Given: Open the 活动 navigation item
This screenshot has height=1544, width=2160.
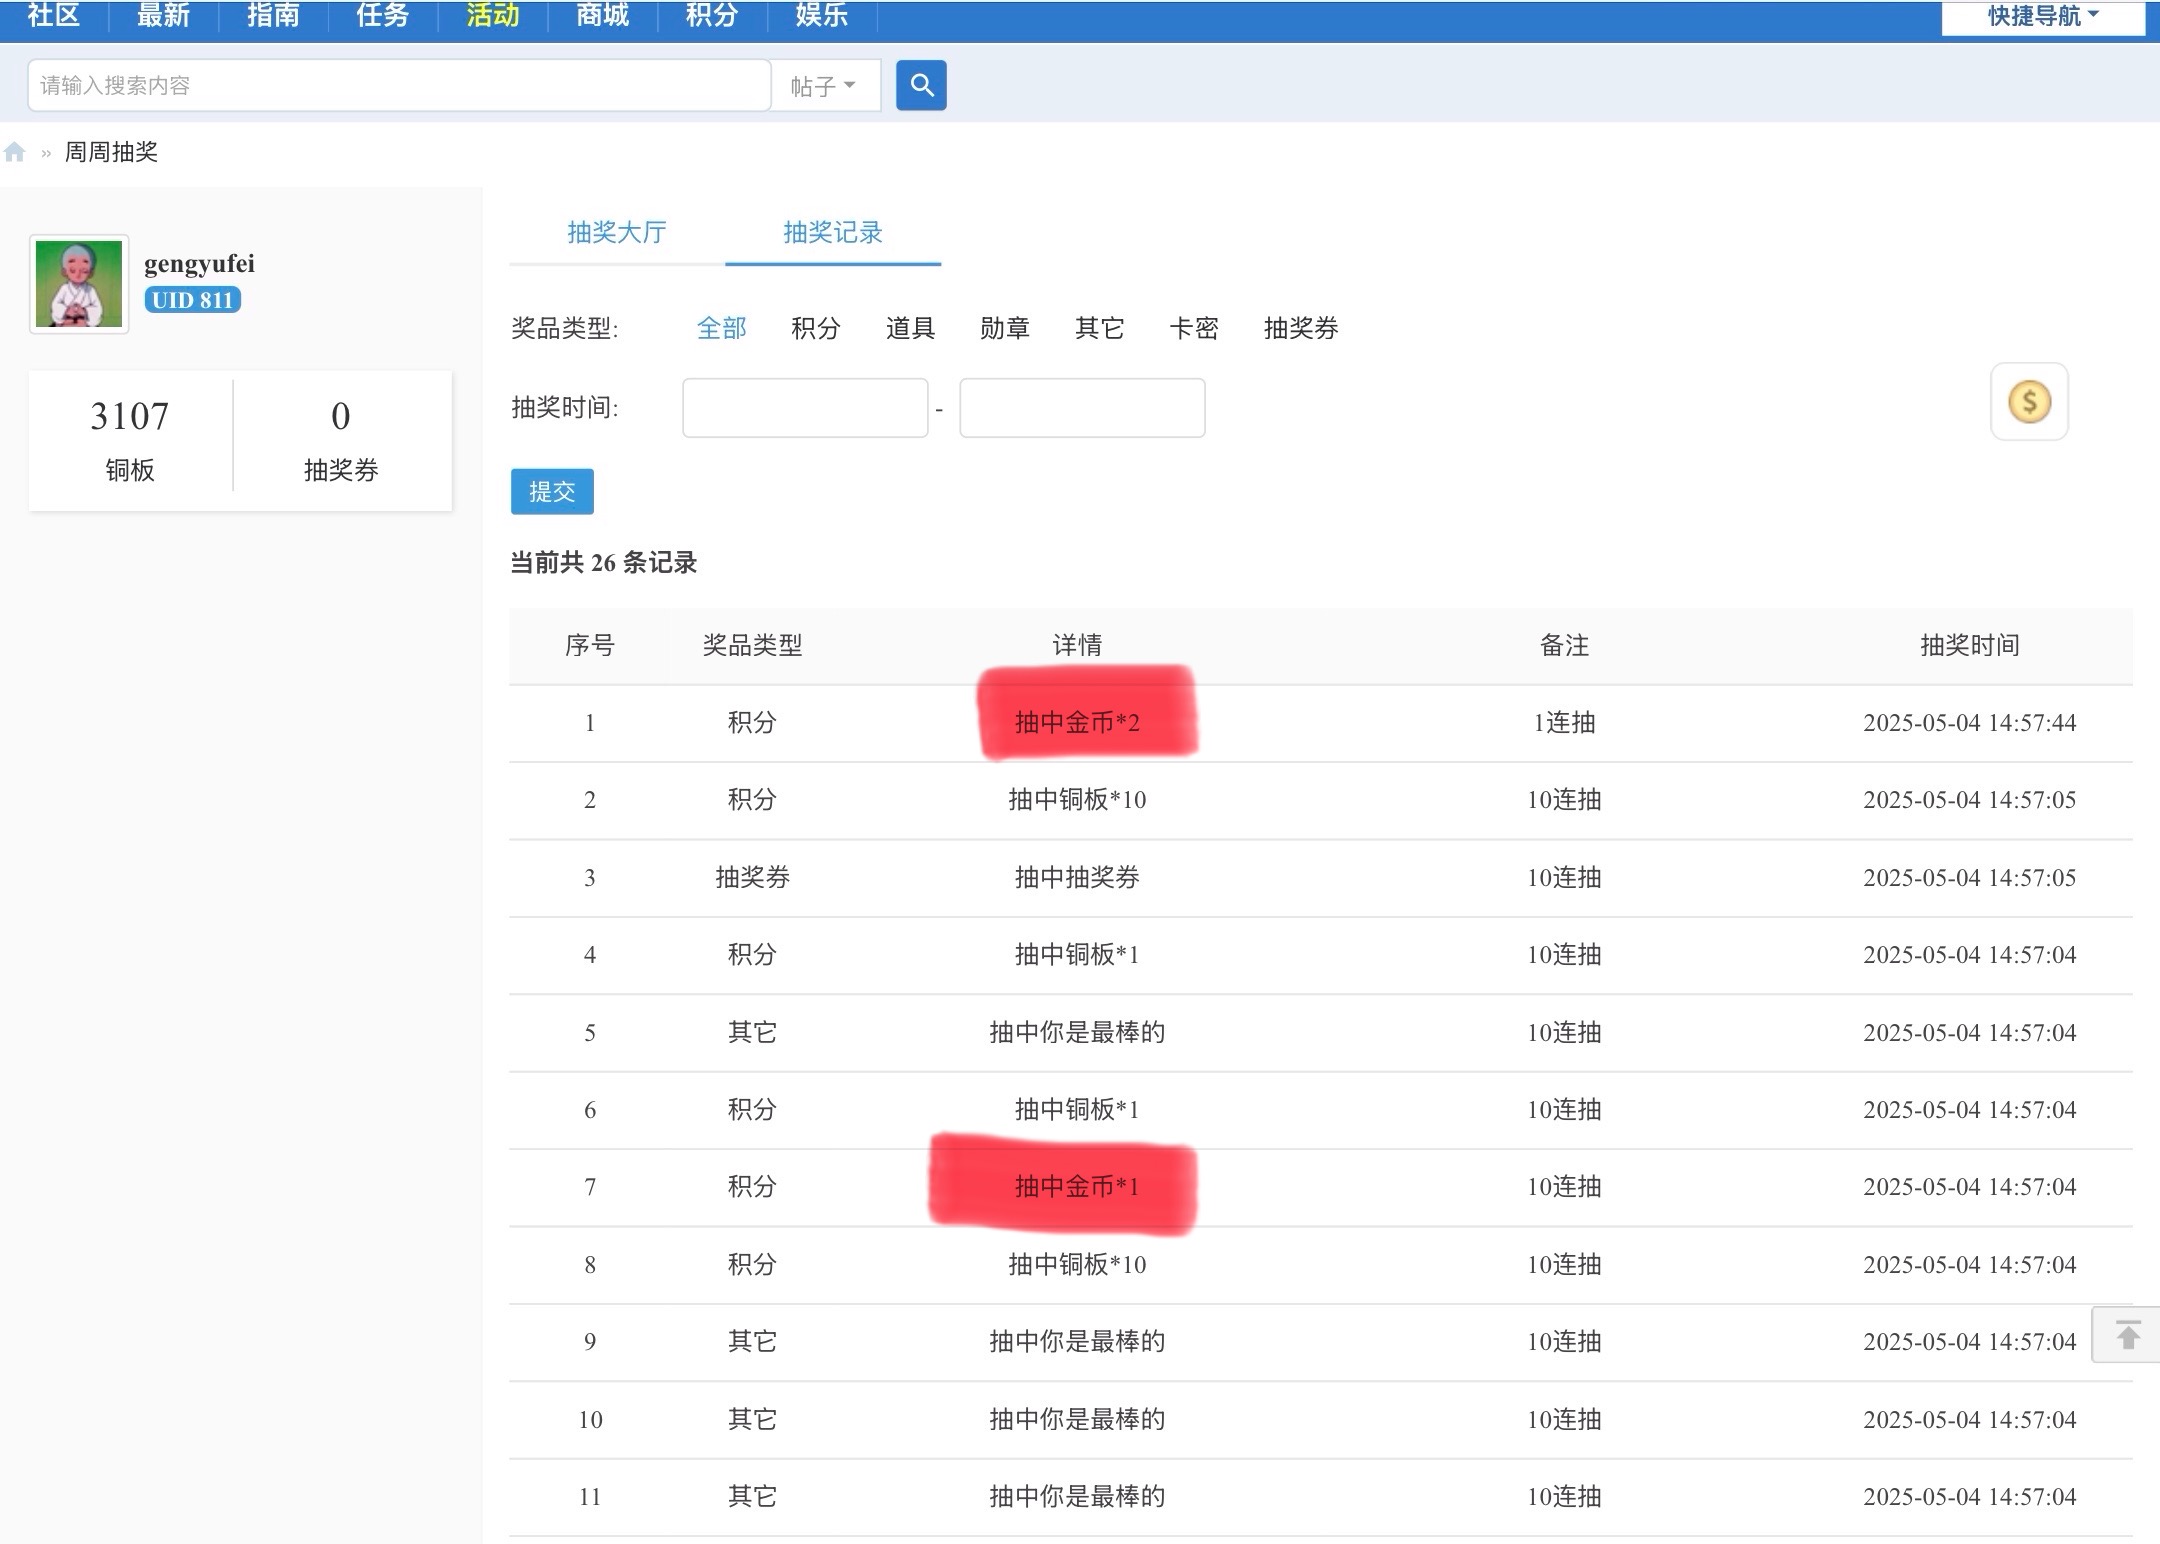Looking at the screenshot, I should (492, 14).
